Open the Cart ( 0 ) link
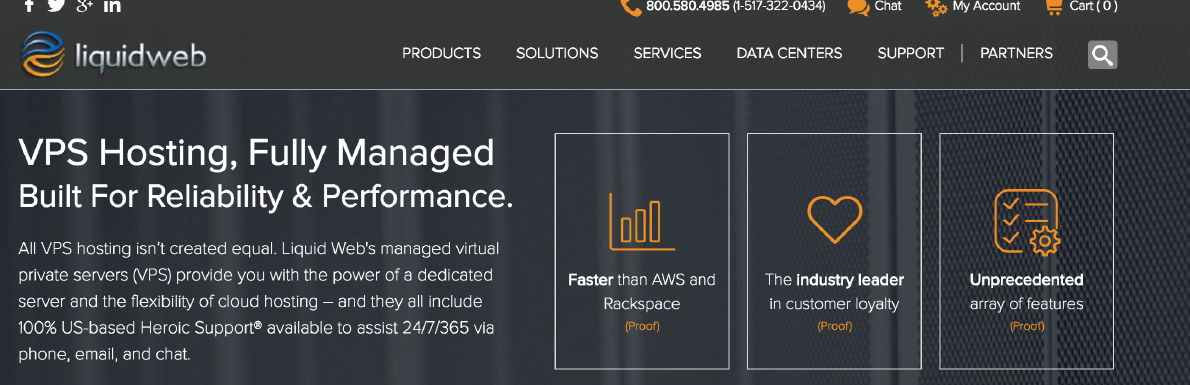 tap(1094, 6)
